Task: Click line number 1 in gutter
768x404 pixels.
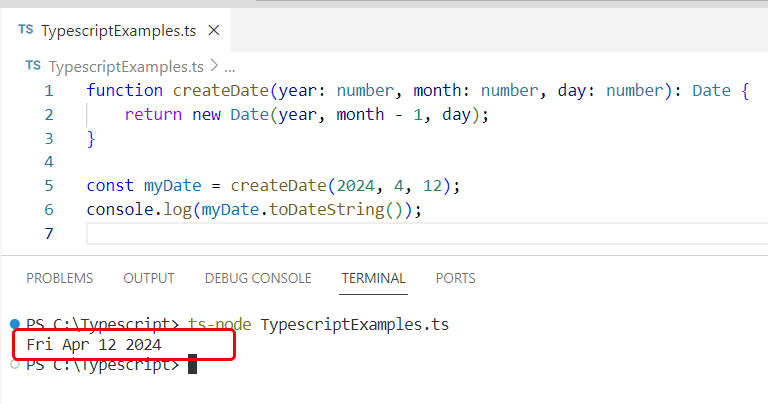Action: click(x=48, y=91)
